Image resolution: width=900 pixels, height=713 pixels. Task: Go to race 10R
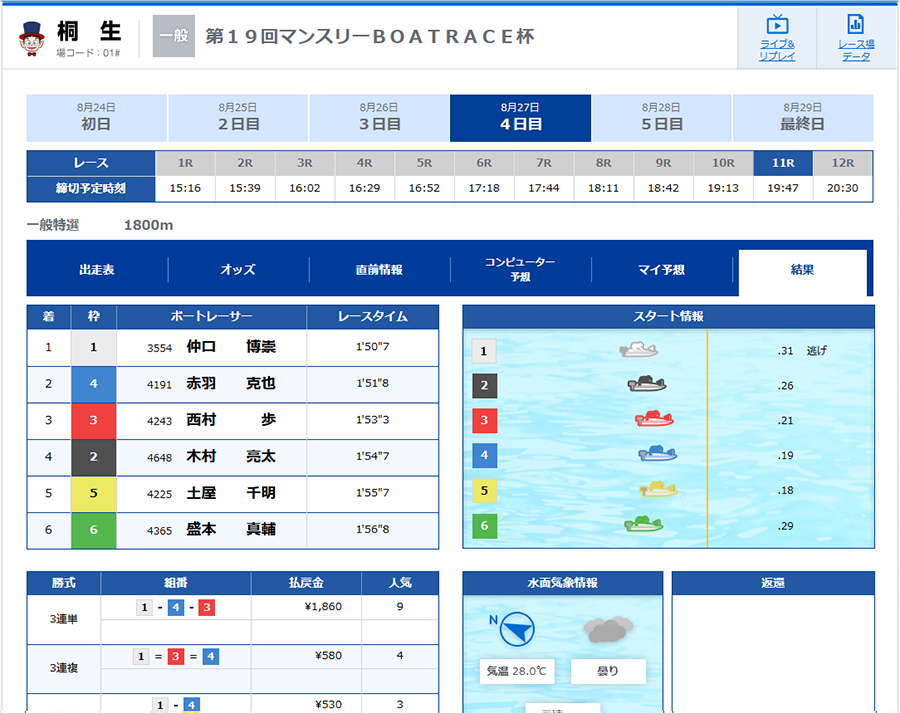[723, 163]
